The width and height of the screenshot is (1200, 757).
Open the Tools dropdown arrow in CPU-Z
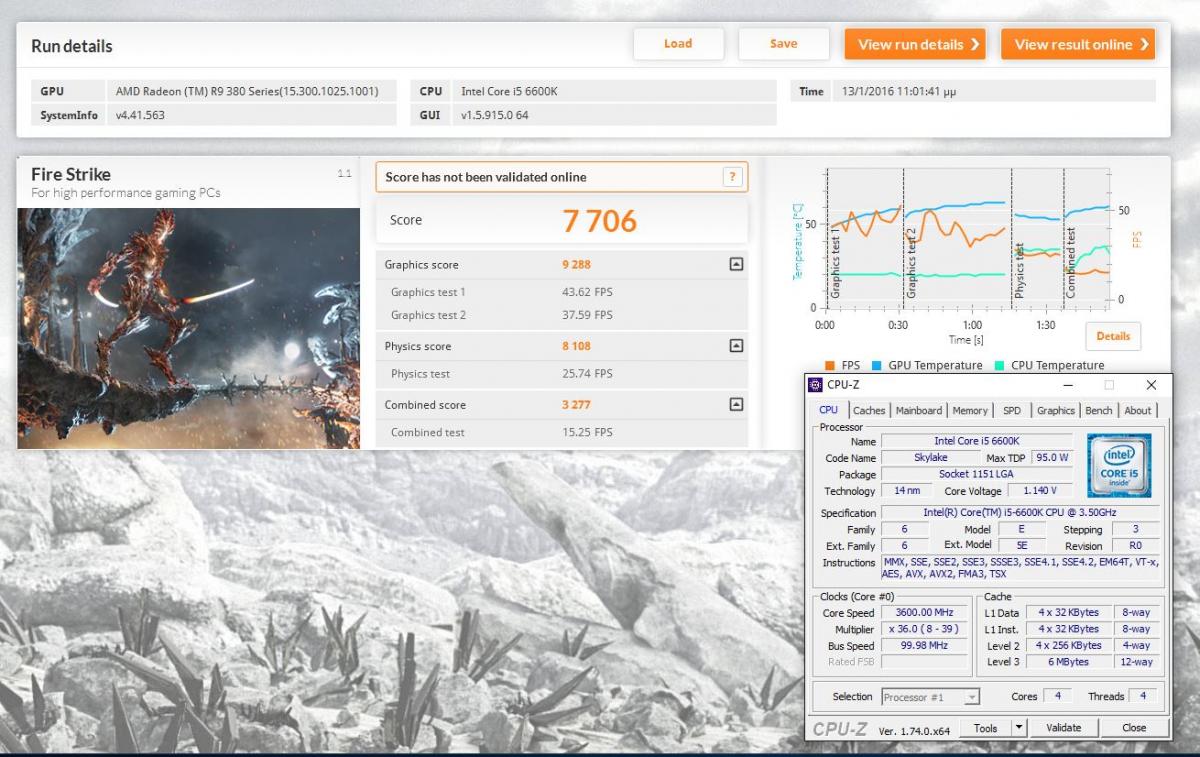1019,728
